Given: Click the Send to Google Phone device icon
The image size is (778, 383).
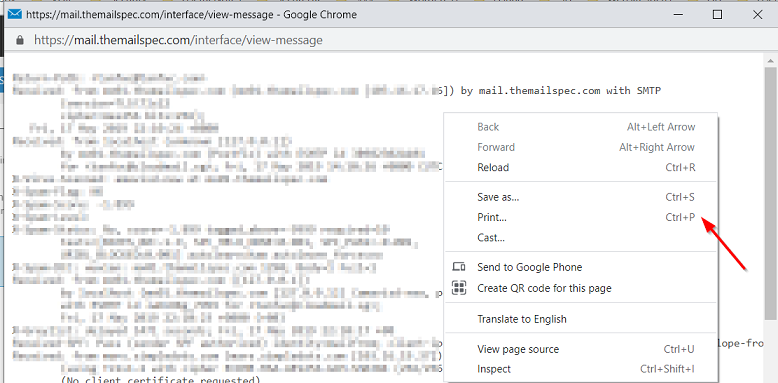Looking at the screenshot, I should pos(458,267).
